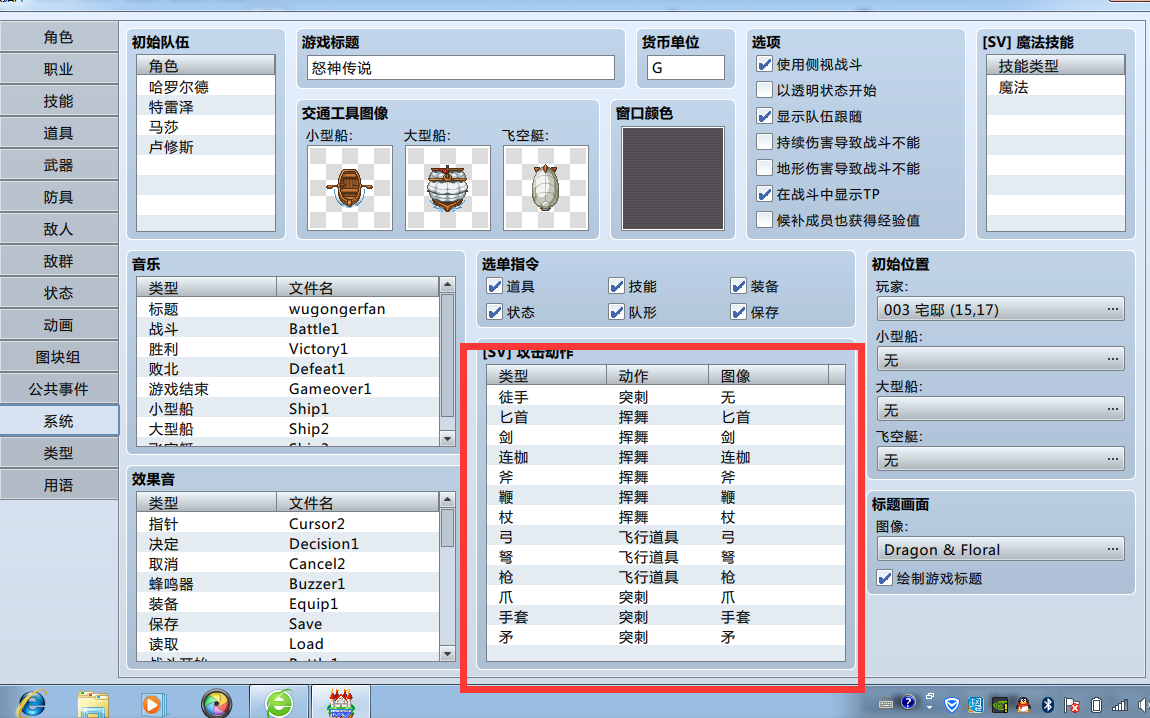This screenshot has height=718, width=1150.
Task: Enable 地形伤害导致战斗不能 checkbox
Action: click(764, 168)
